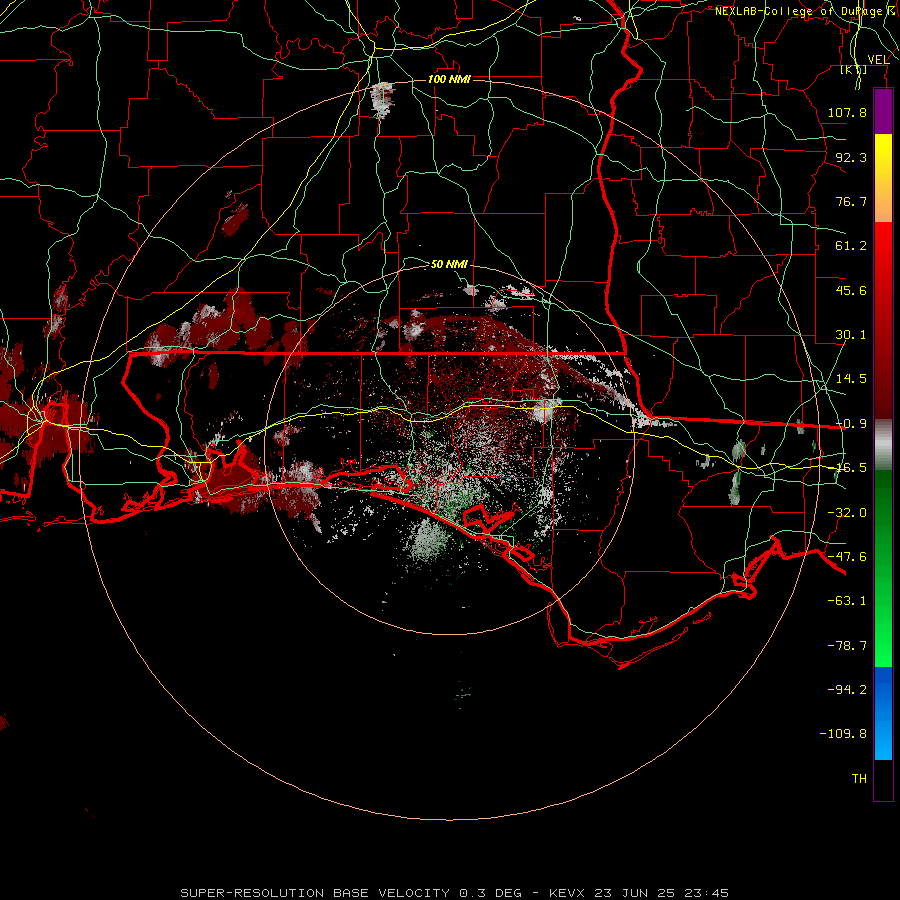
Task: Click the gray near-zero segment of velocity scale
Action: pyautogui.click(x=883, y=445)
